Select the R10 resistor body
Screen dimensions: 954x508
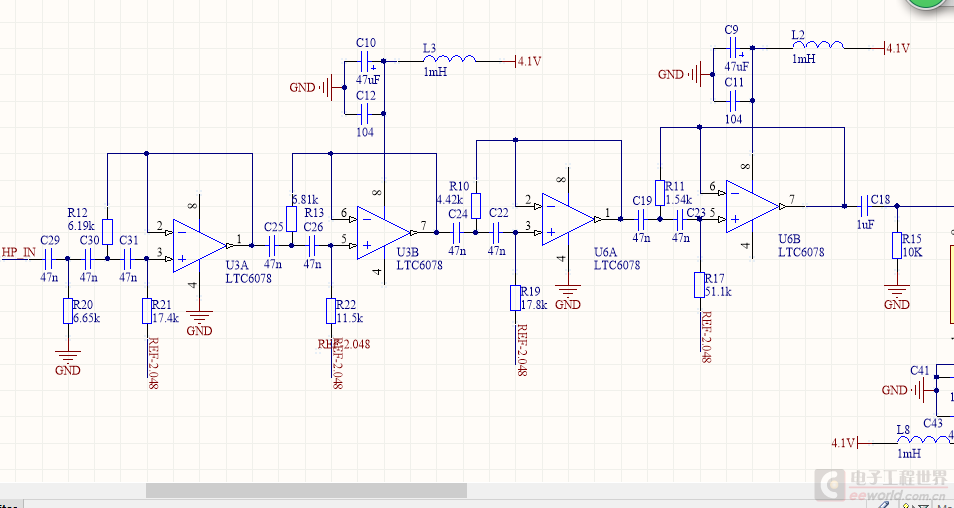476,206
